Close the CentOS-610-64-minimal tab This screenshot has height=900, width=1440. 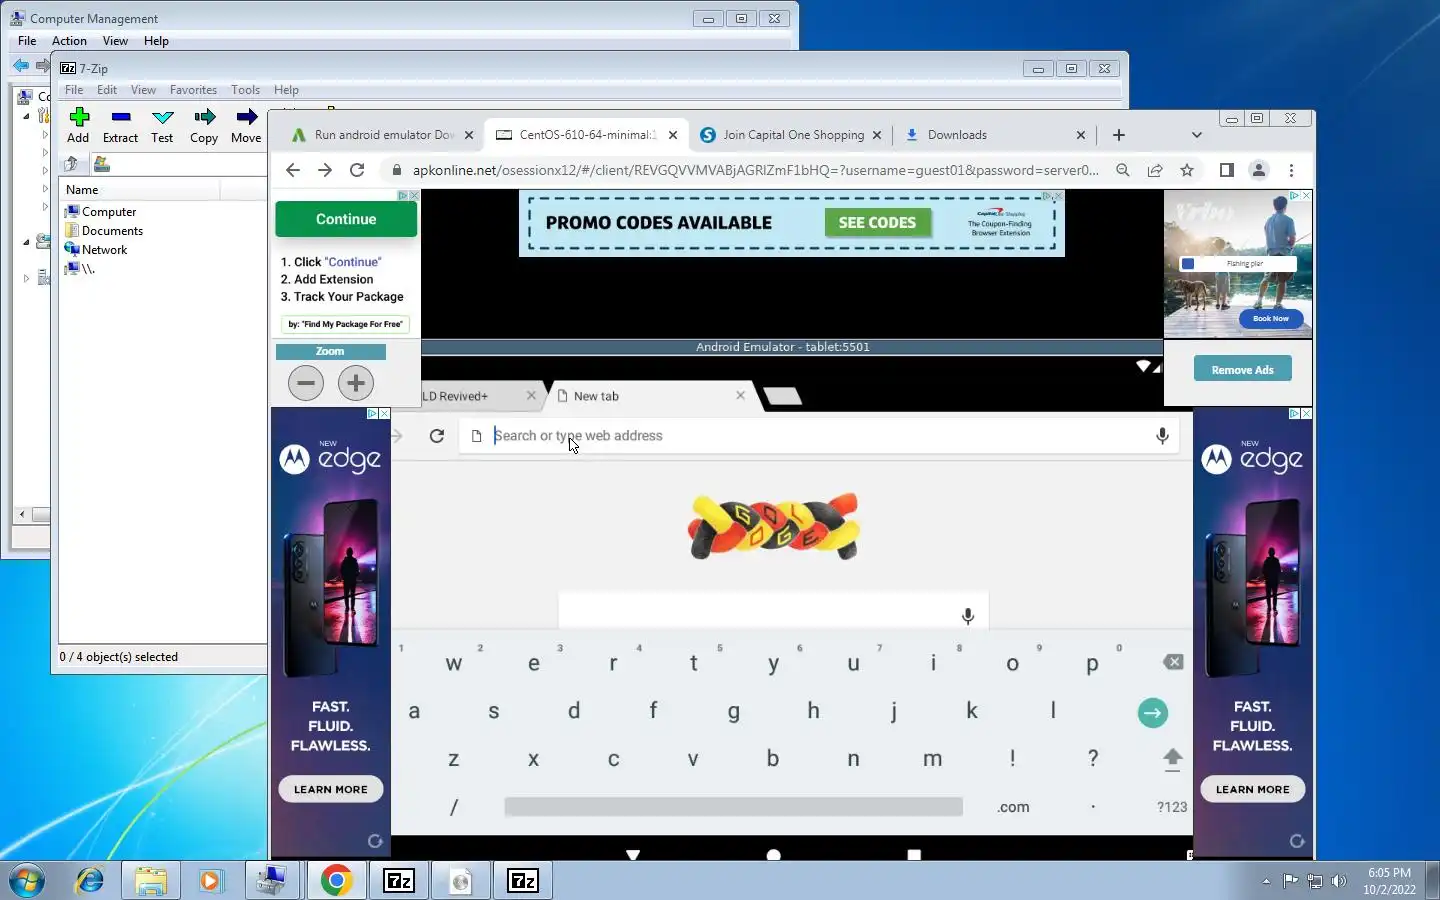[x=673, y=135]
